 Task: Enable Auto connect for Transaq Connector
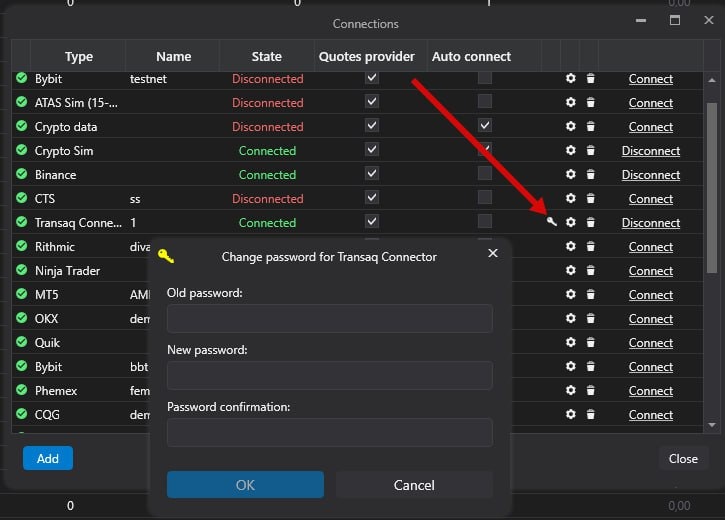(485, 221)
